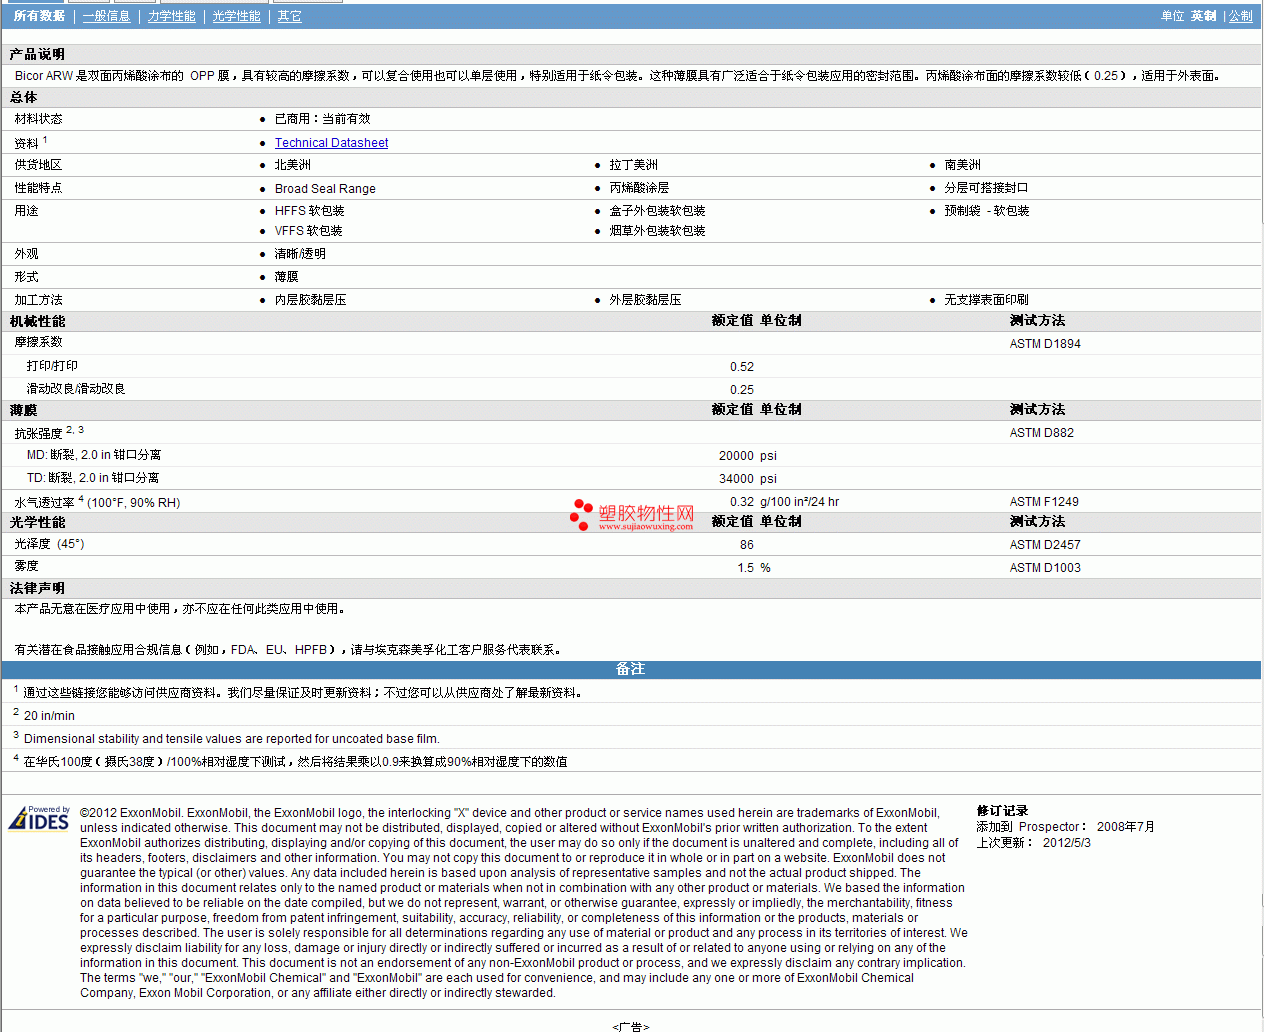Go to the 光学性能 tab in top bar
This screenshot has height=1032, width=1264.
(x=237, y=16)
